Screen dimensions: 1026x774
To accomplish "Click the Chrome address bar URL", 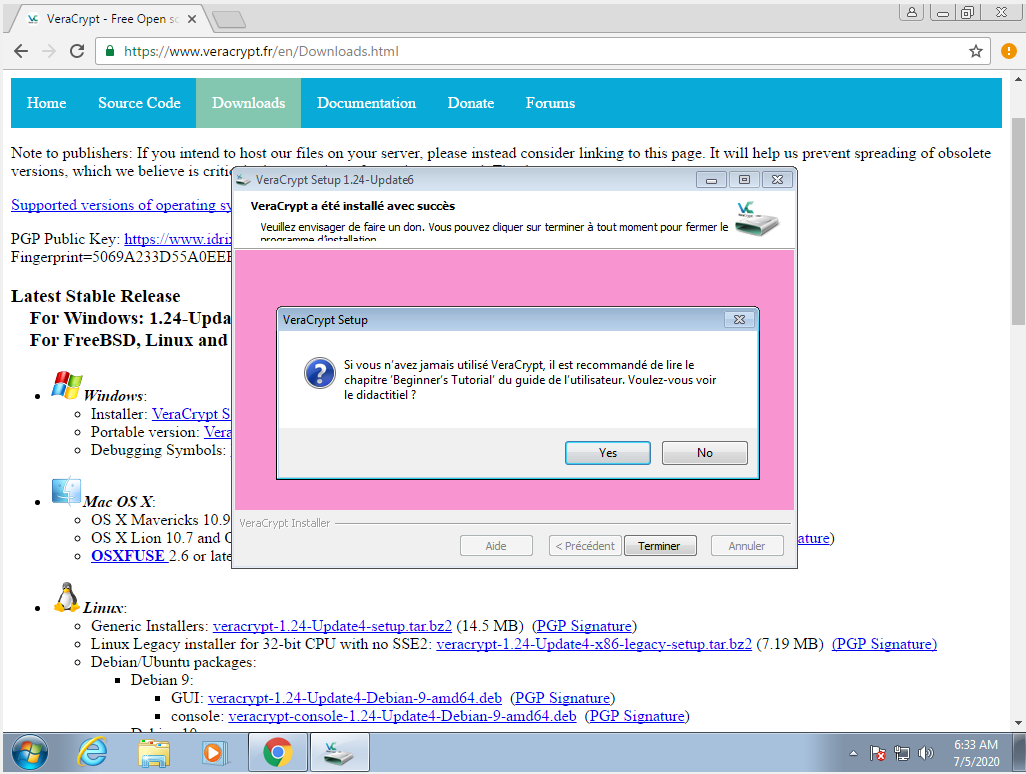I will pos(261,51).
